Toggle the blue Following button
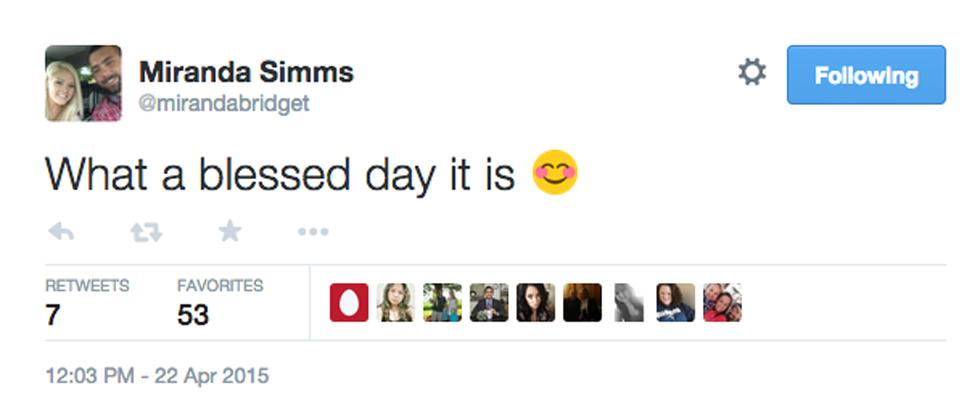The width and height of the screenshot is (980, 412). [865, 75]
